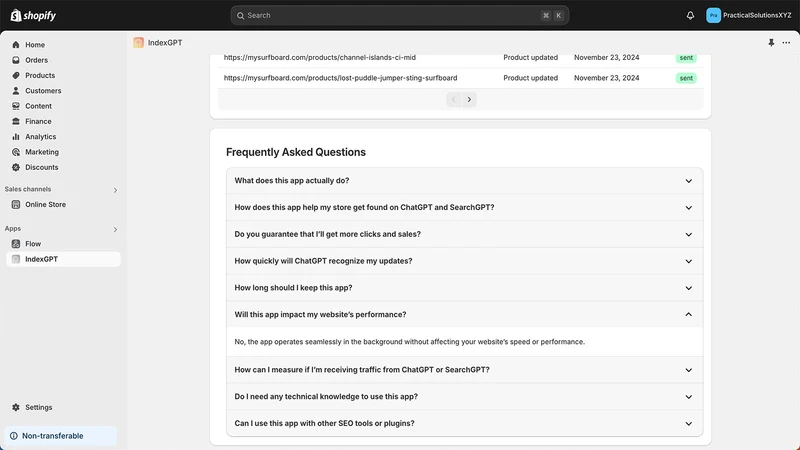Click the Products tag icon
This screenshot has width=800, height=450.
pos(16,76)
